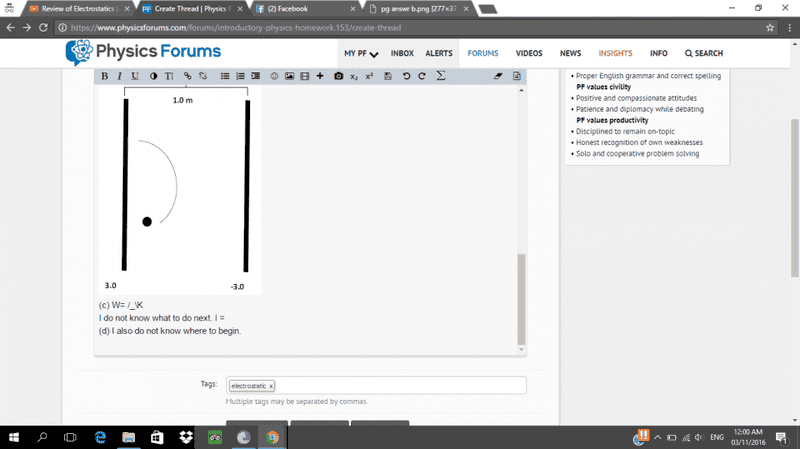Insert media using the film icon

click(x=305, y=76)
